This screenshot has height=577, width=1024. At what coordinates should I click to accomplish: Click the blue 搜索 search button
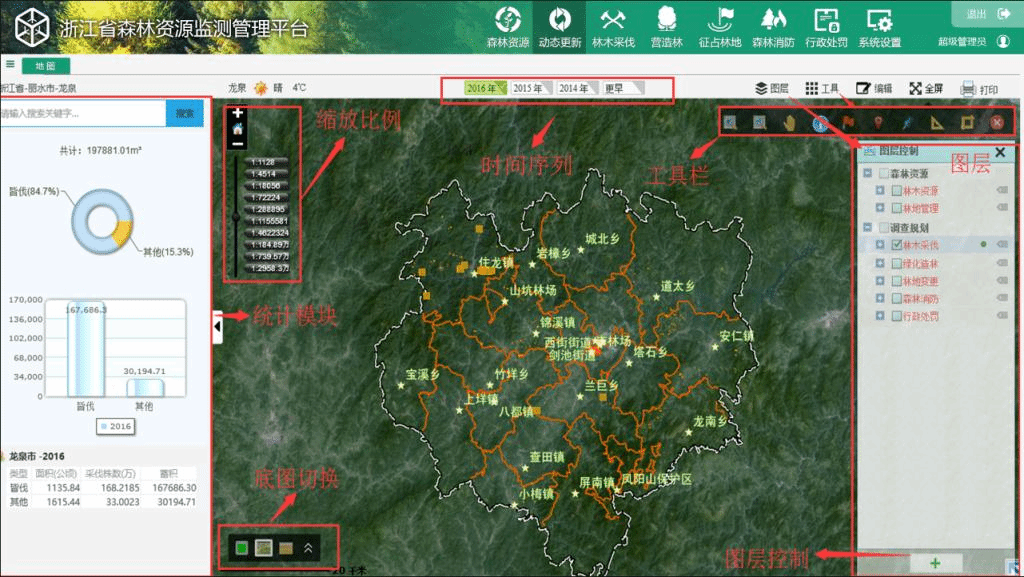coord(185,113)
